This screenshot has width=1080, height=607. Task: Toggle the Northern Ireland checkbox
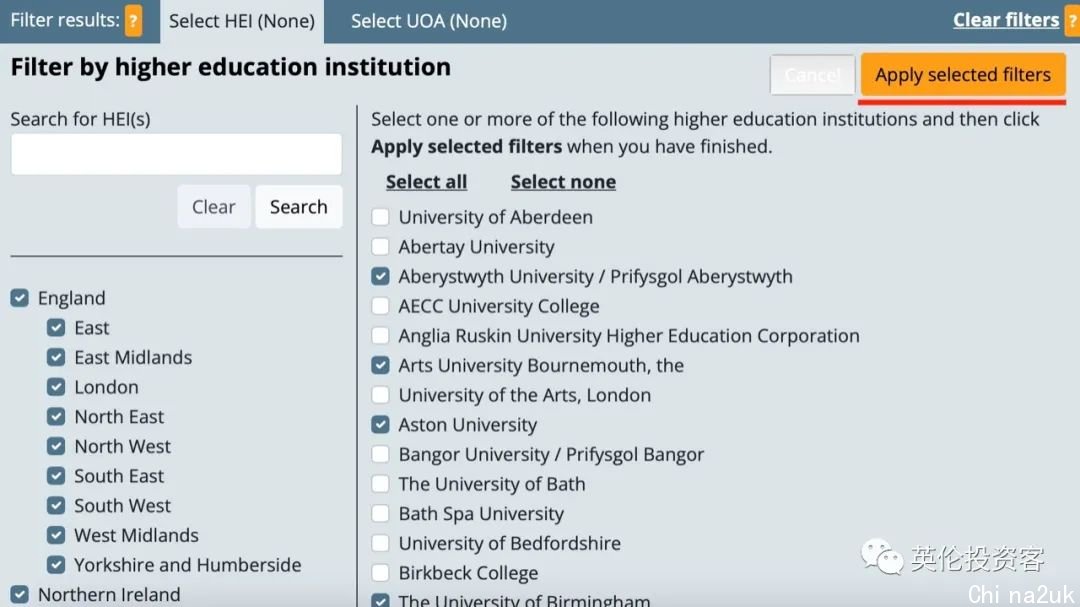[20, 594]
